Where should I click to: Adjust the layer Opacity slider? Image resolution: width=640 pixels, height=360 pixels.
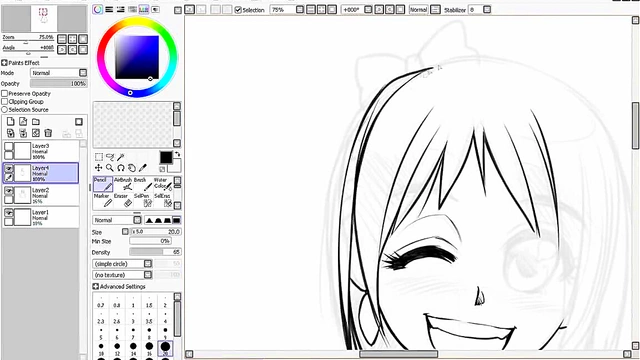(59, 84)
